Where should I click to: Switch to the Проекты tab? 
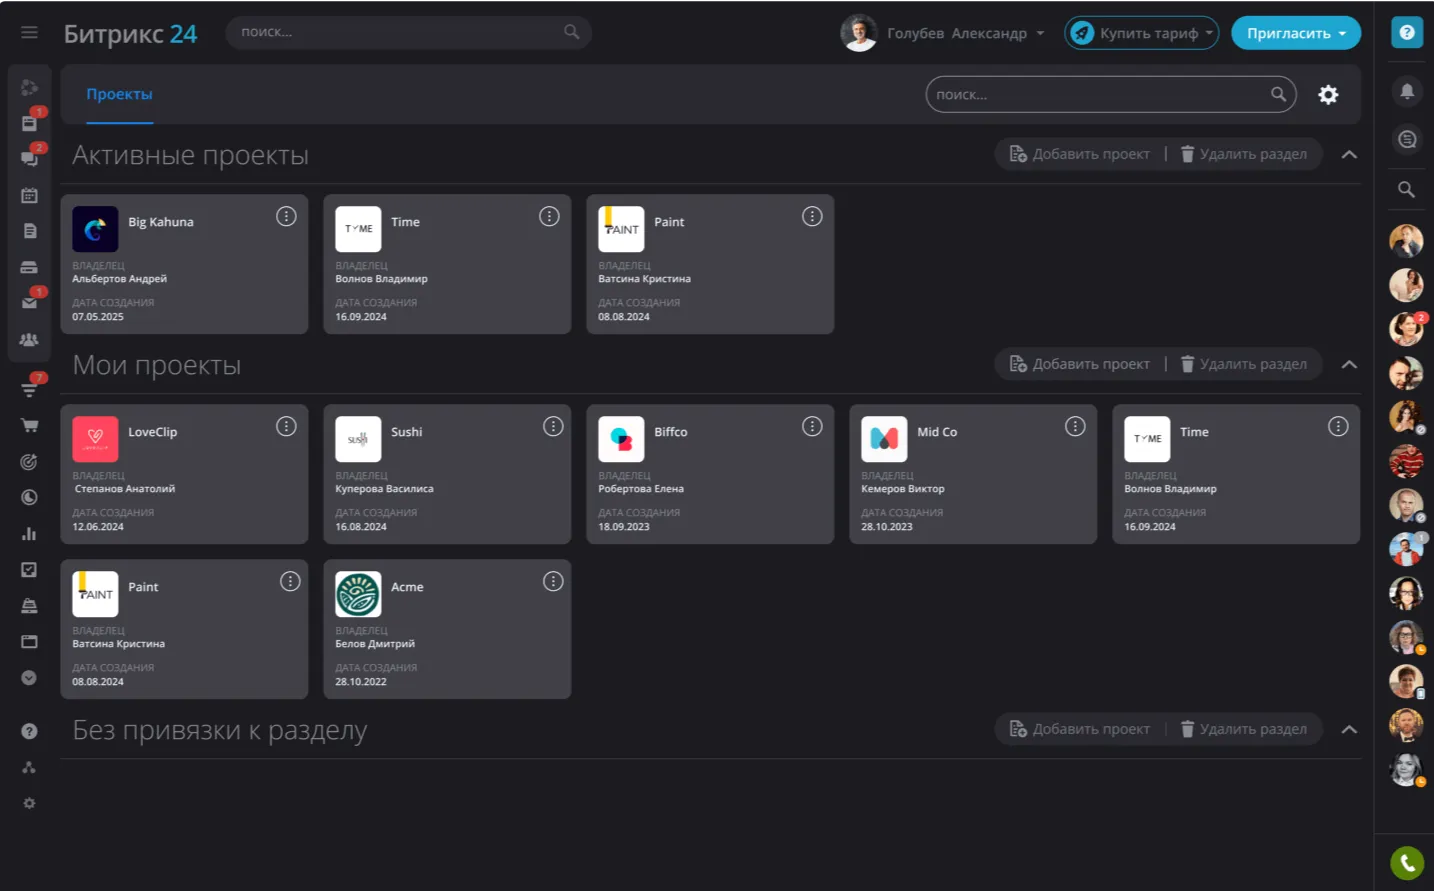119,94
